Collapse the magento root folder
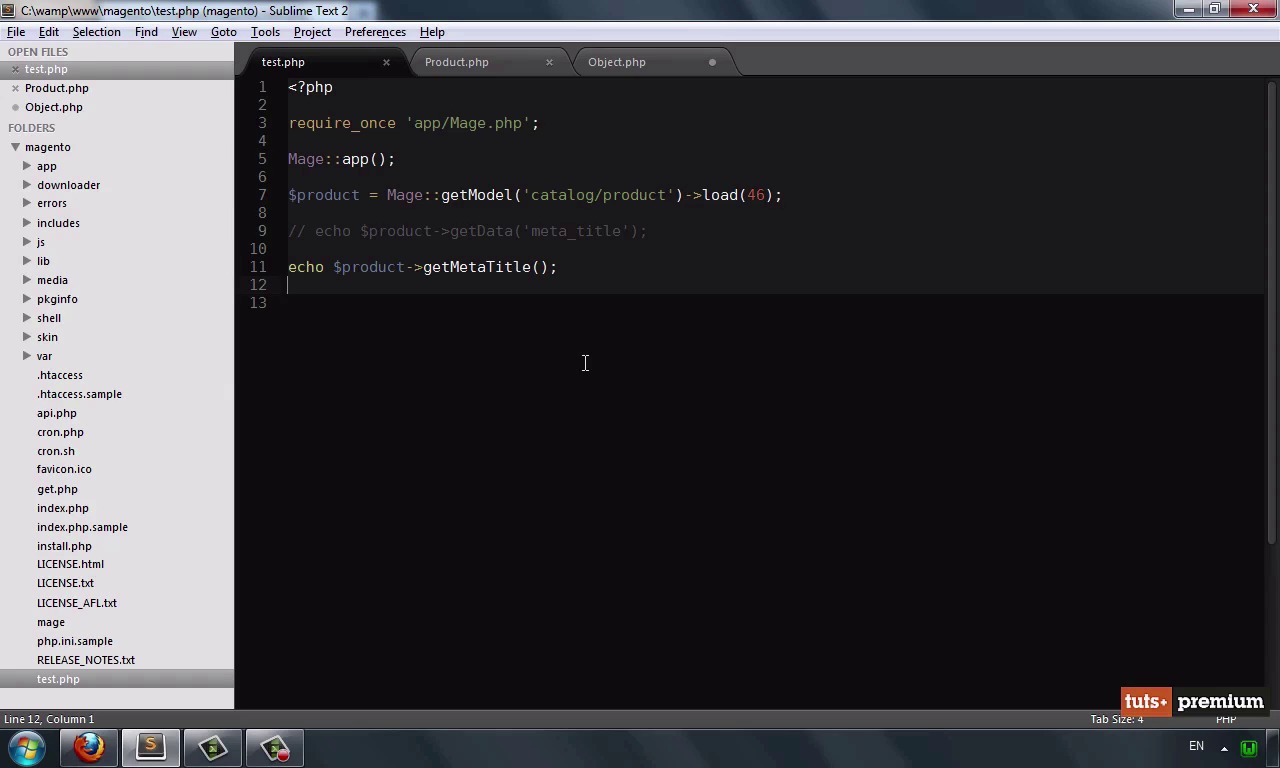This screenshot has height=768, width=1280. [x=15, y=147]
